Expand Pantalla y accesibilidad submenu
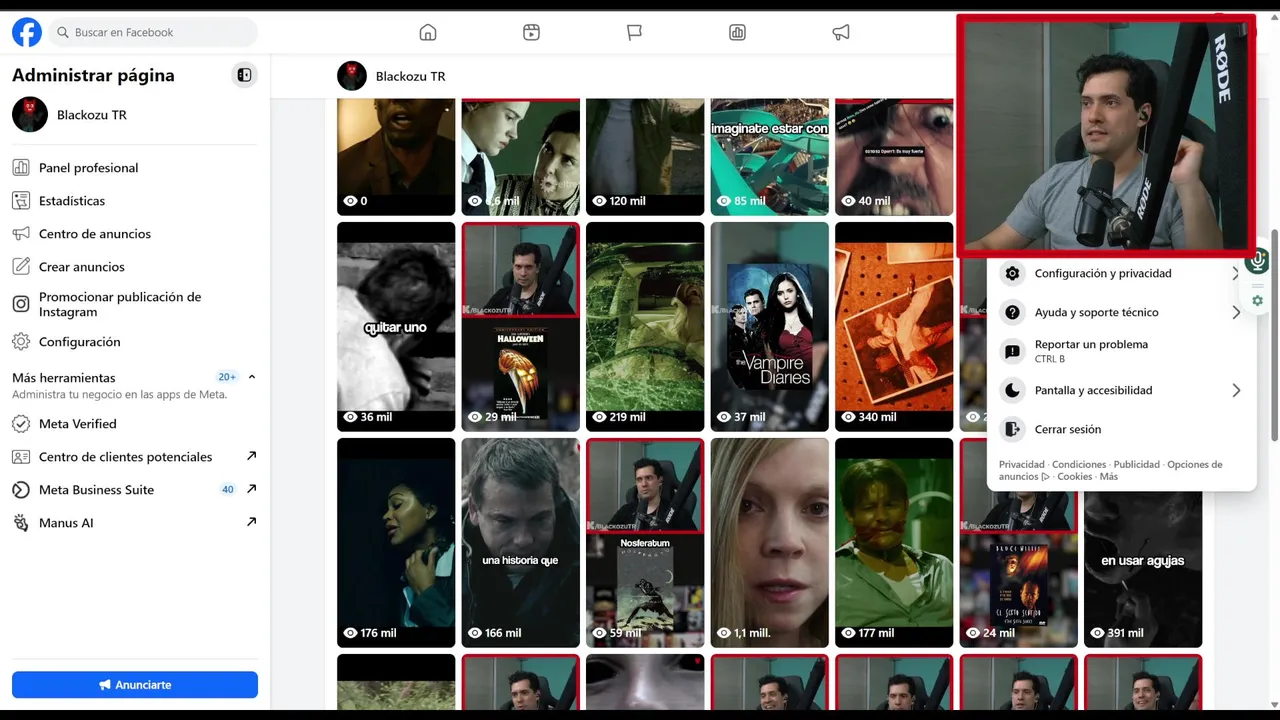The height and width of the screenshot is (720, 1280). (1236, 390)
